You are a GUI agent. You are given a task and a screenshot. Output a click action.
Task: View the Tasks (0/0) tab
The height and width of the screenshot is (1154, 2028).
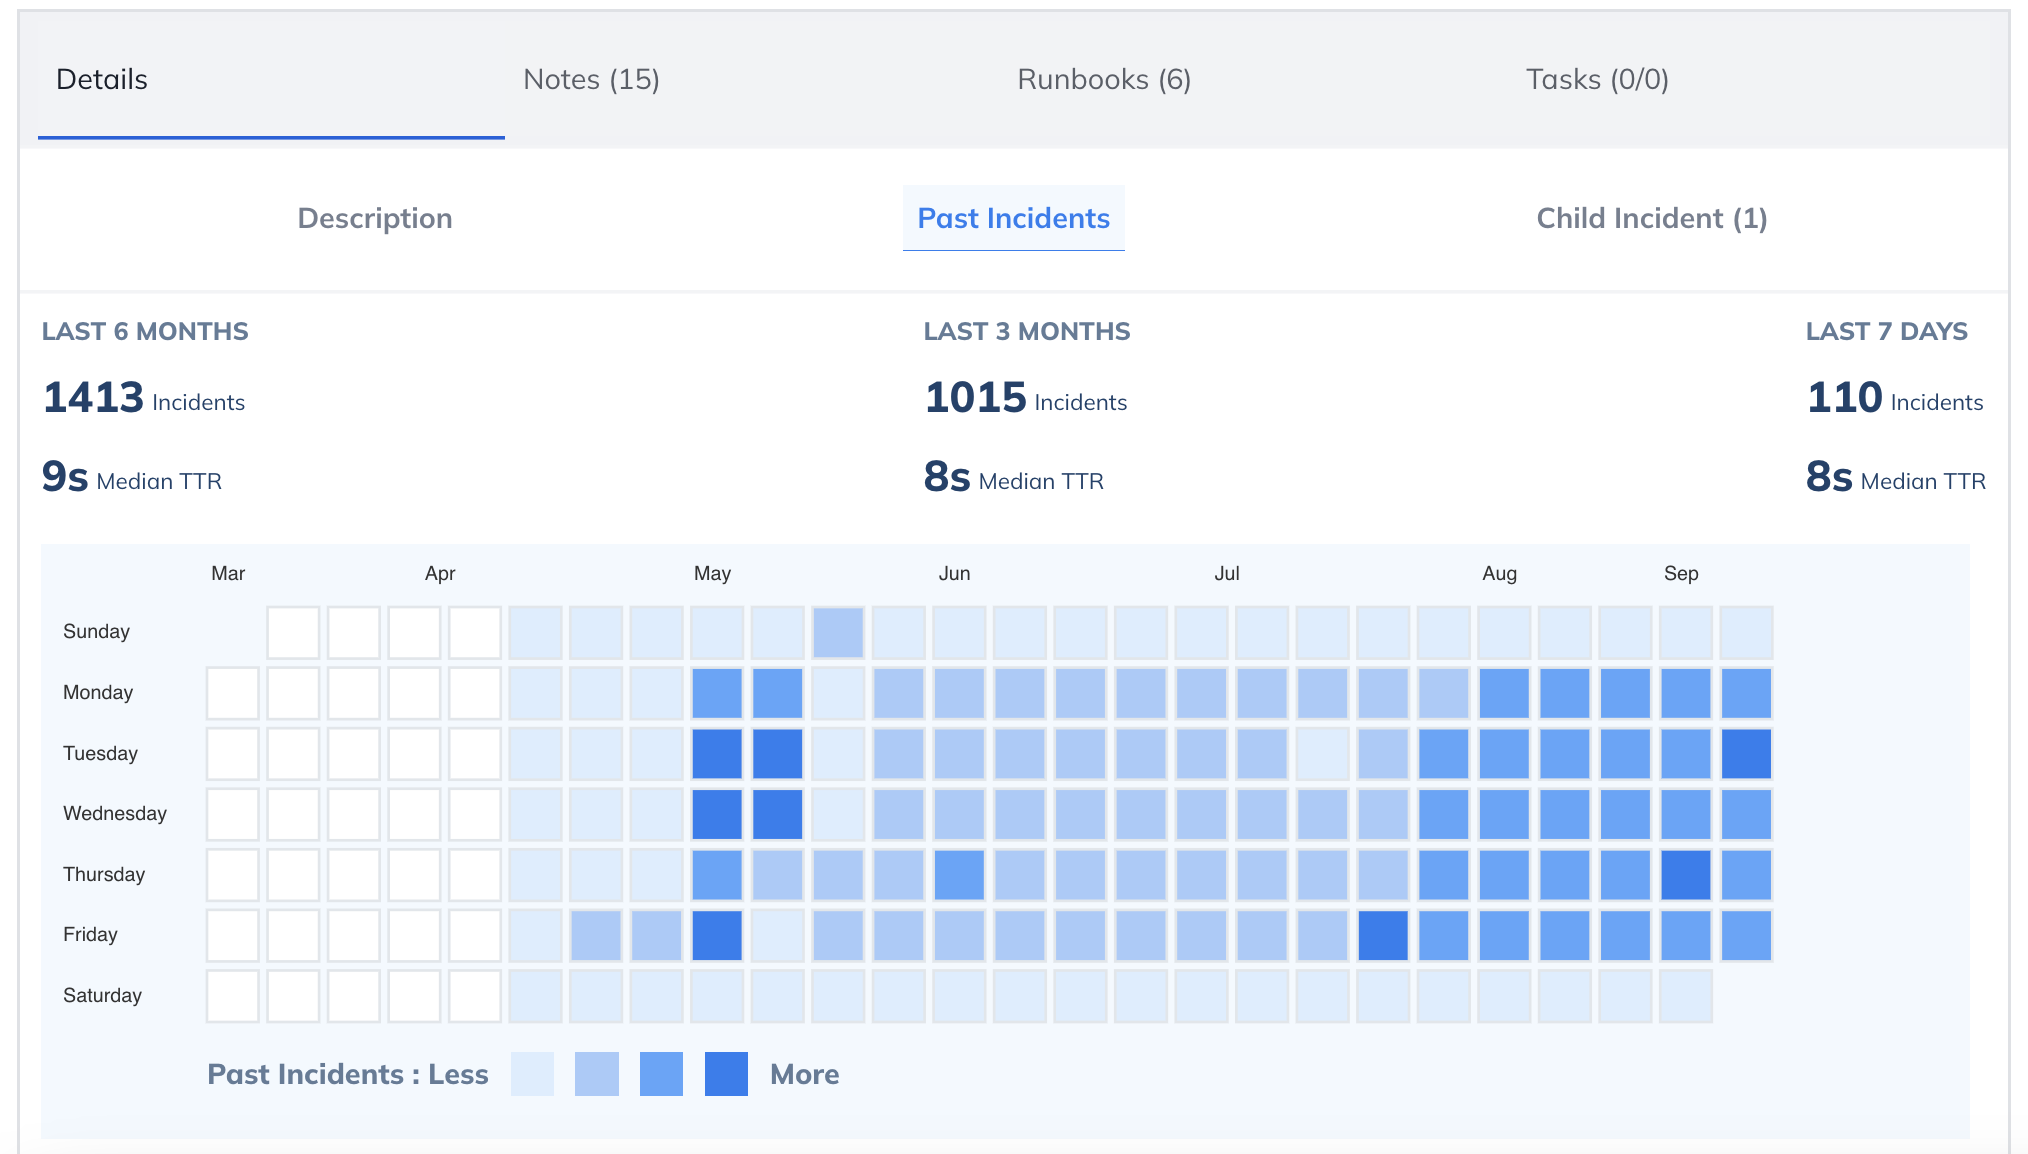click(1597, 79)
